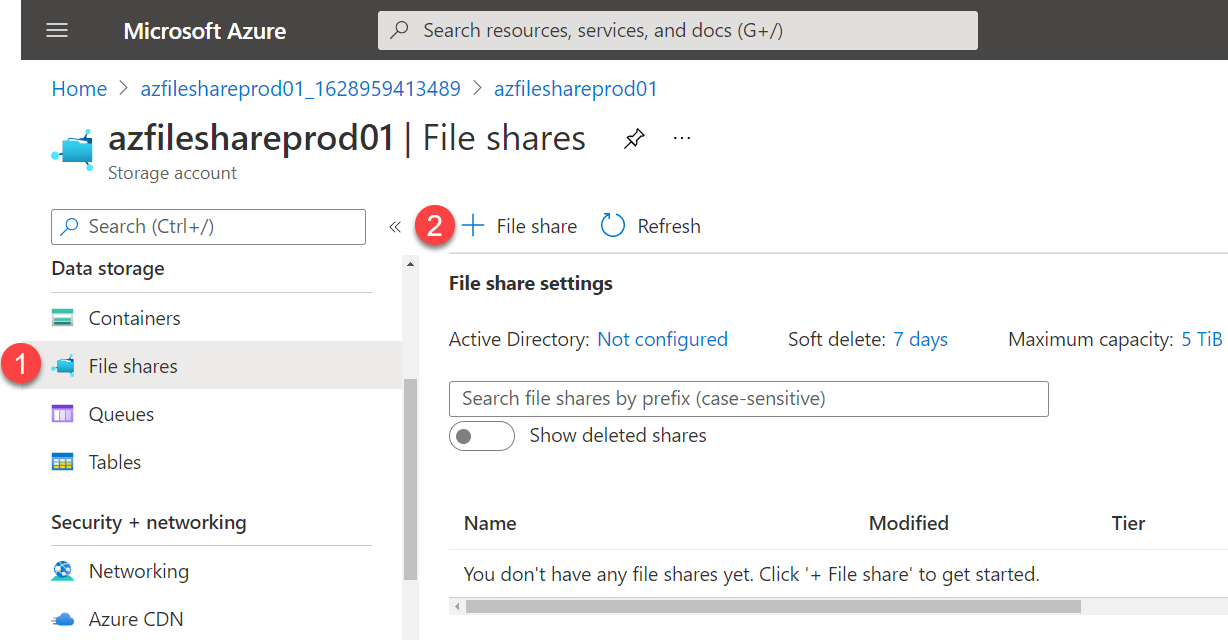Click the plus icon beside File share

[472, 226]
